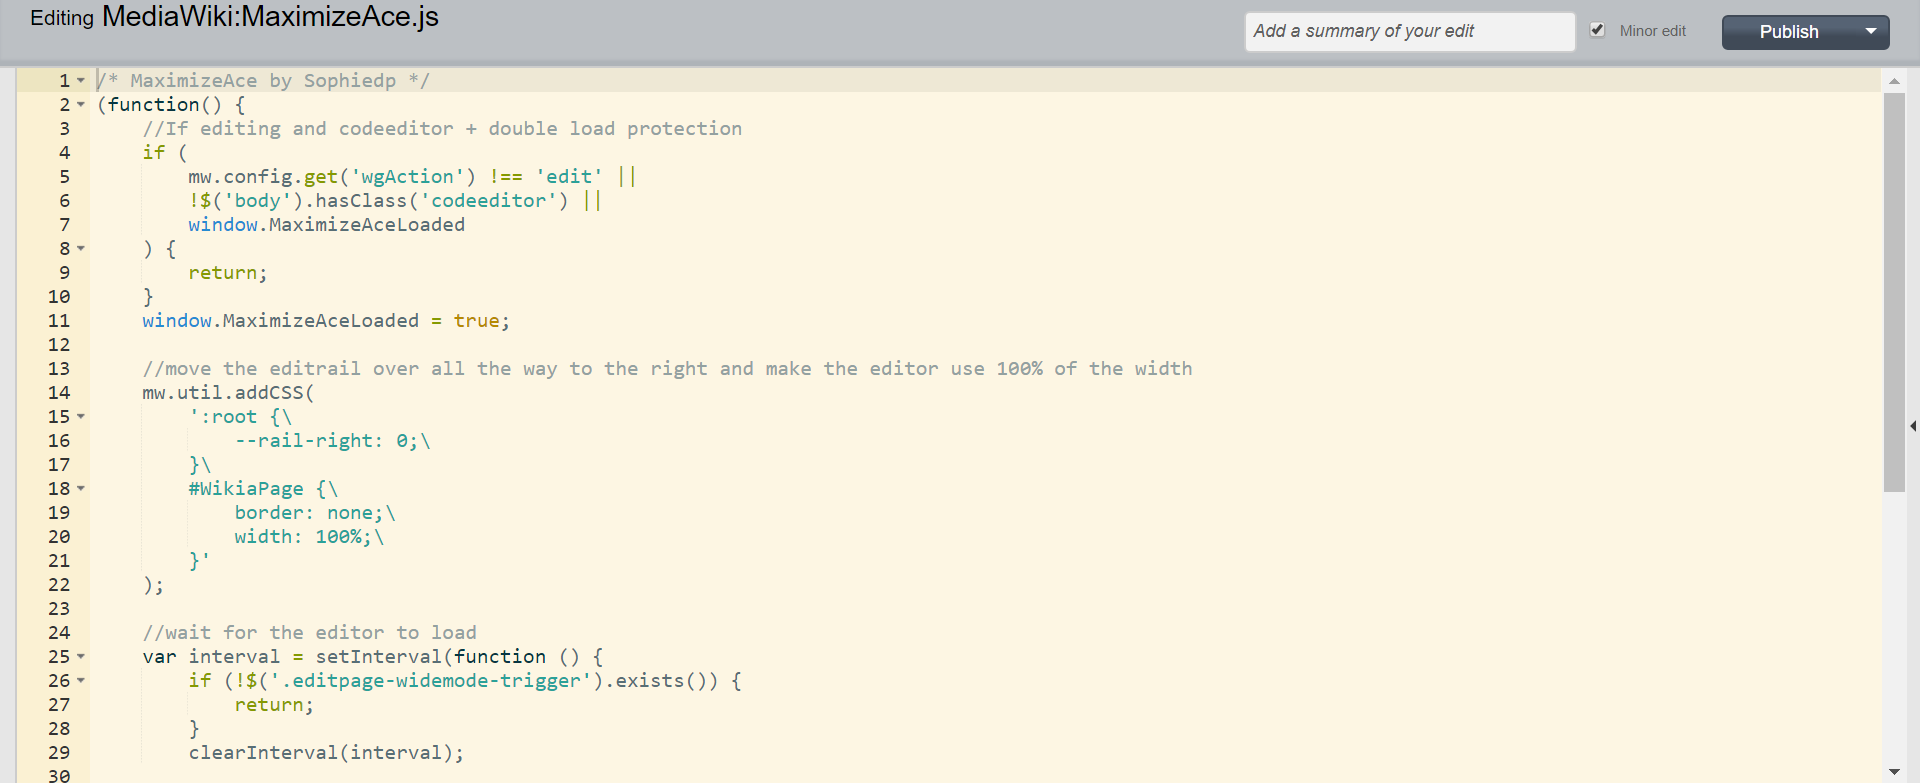The height and width of the screenshot is (783, 1920).
Task: Click the vertical scrollbar thumb
Action: tap(1893, 290)
